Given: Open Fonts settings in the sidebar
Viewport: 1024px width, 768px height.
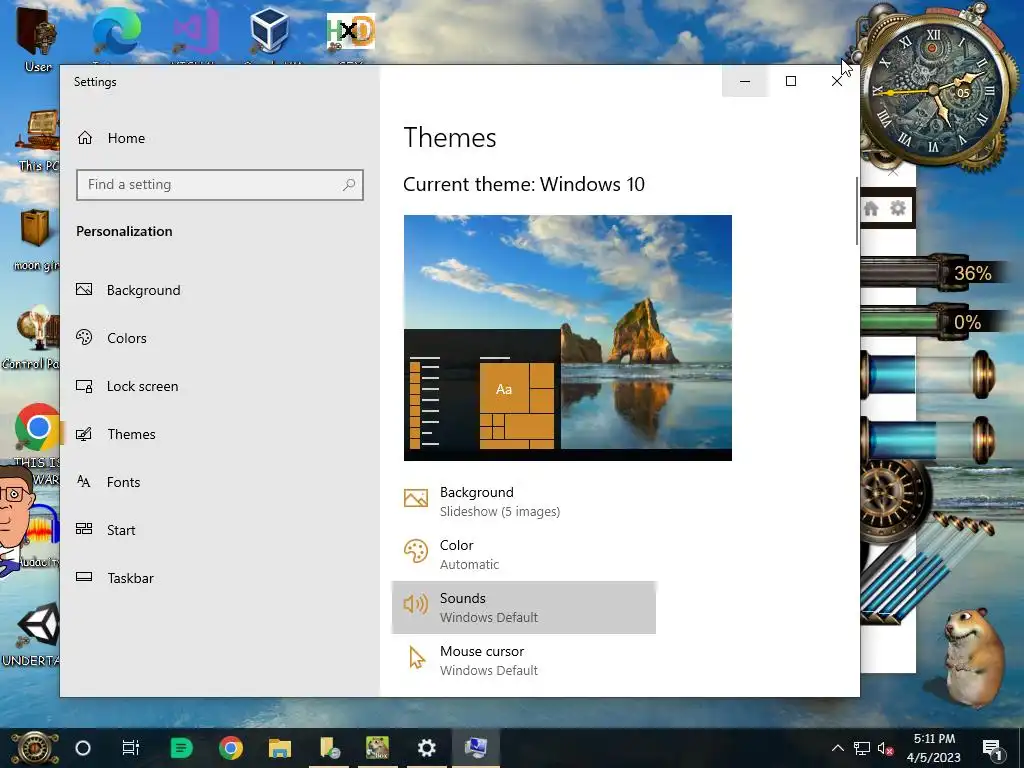Looking at the screenshot, I should (123, 482).
